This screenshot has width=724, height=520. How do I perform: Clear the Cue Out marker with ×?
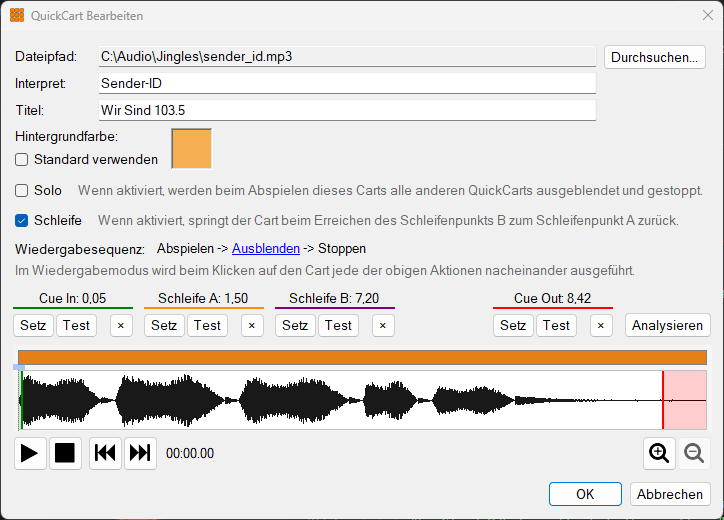[601, 326]
